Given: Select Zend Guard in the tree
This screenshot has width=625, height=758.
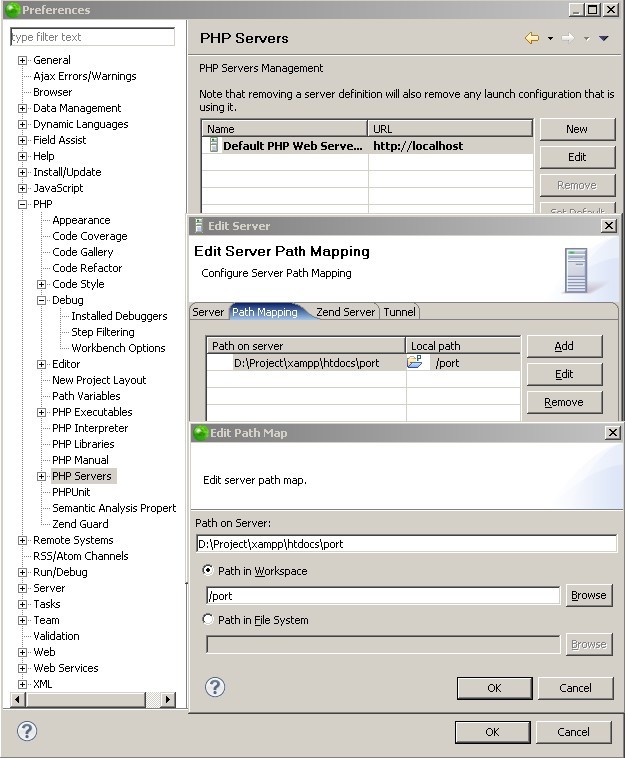Looking at the screenshot, I should point(80,524).
